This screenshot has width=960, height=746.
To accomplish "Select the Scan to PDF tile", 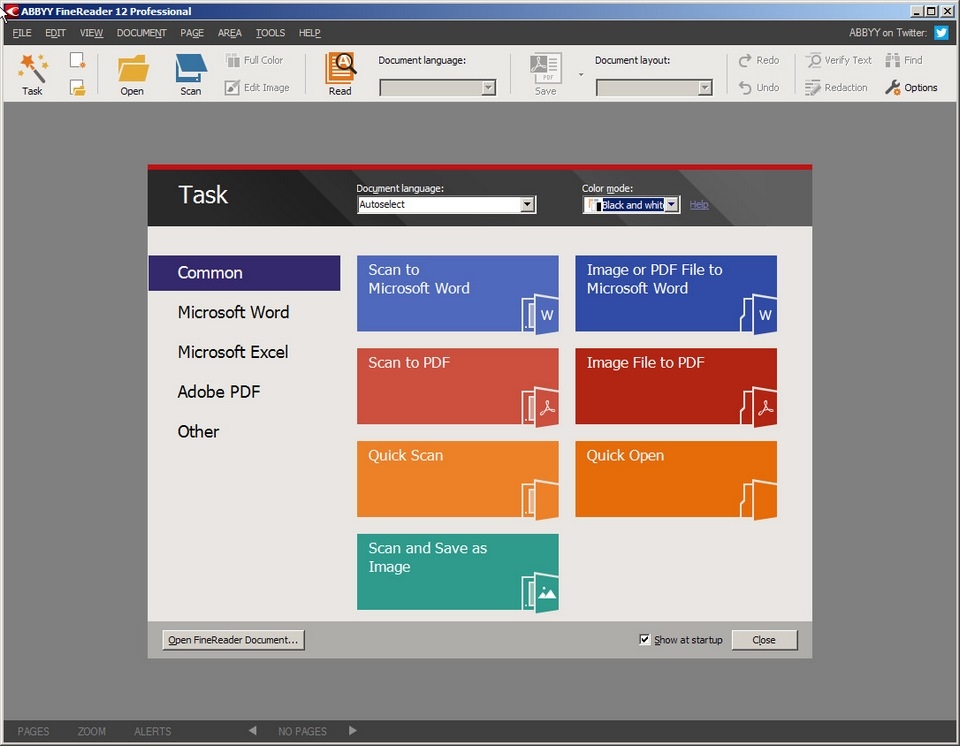I will pos(457,386).
